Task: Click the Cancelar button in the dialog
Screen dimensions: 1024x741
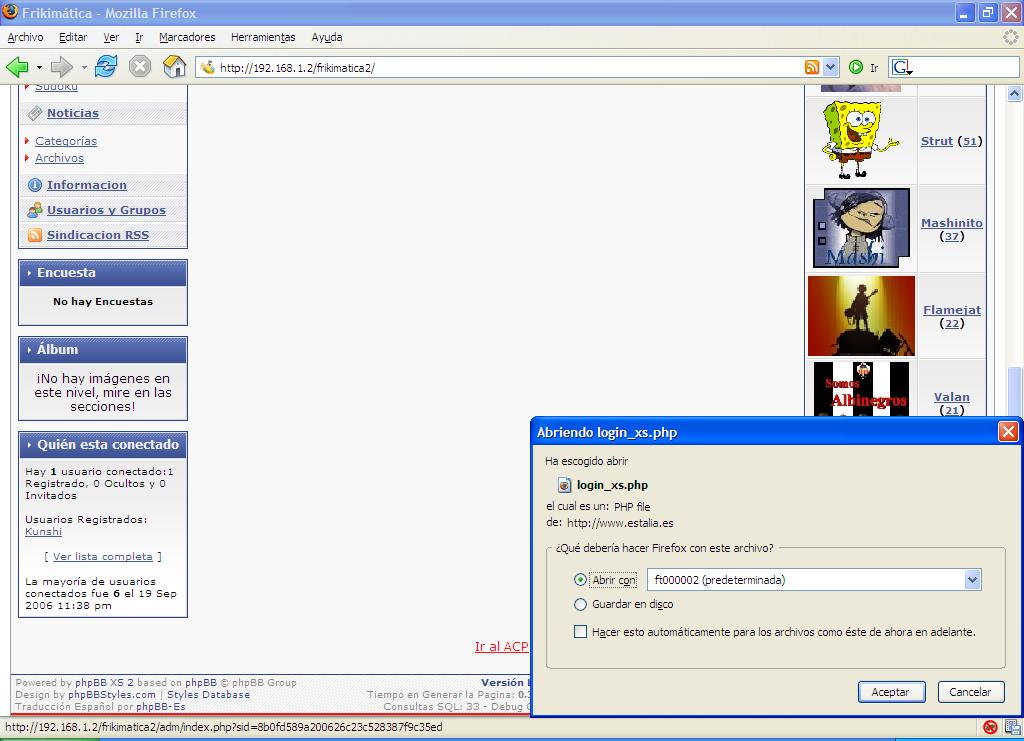Action: 970,692
